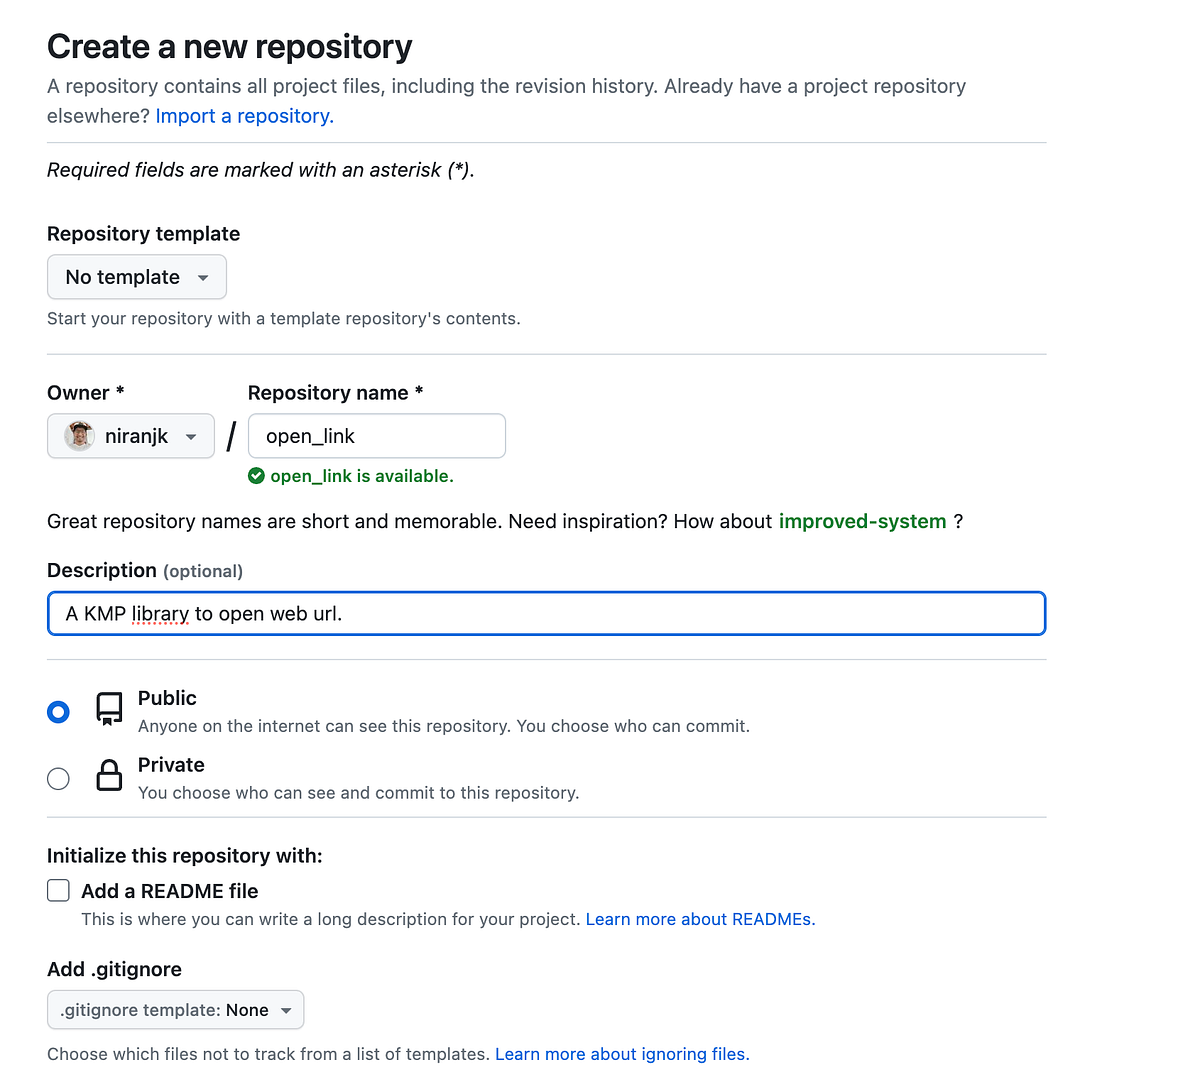
Task: Click the niranjk profile avatar image
Action: (x=78, y=435)
